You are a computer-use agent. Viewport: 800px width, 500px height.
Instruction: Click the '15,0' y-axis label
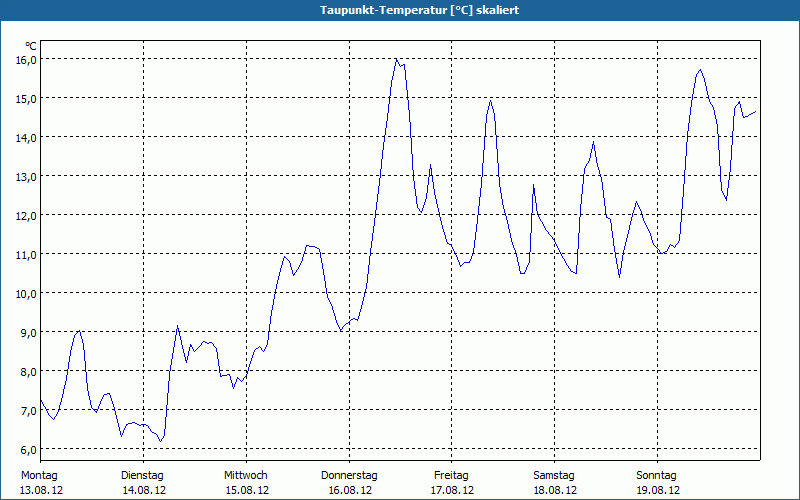click(x=27, y=98)
